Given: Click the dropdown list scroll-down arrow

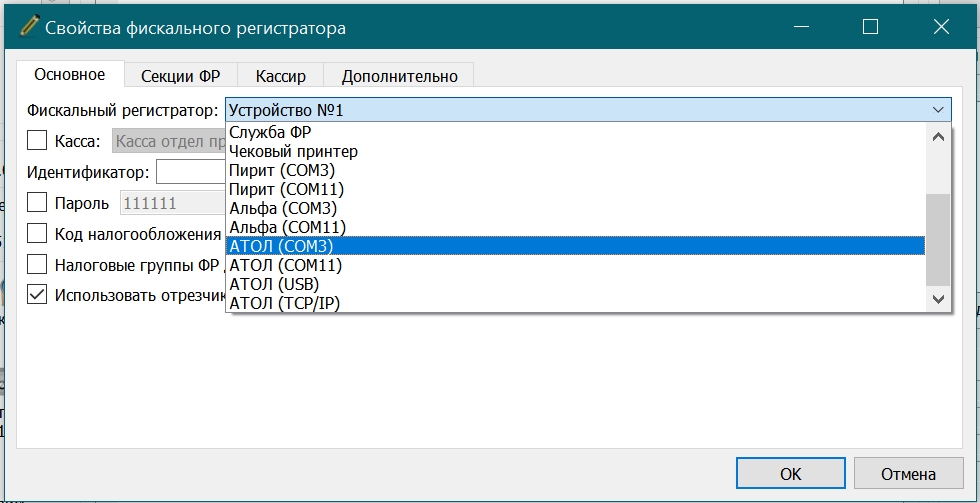Looking at the screenshot, I should 938,299.
